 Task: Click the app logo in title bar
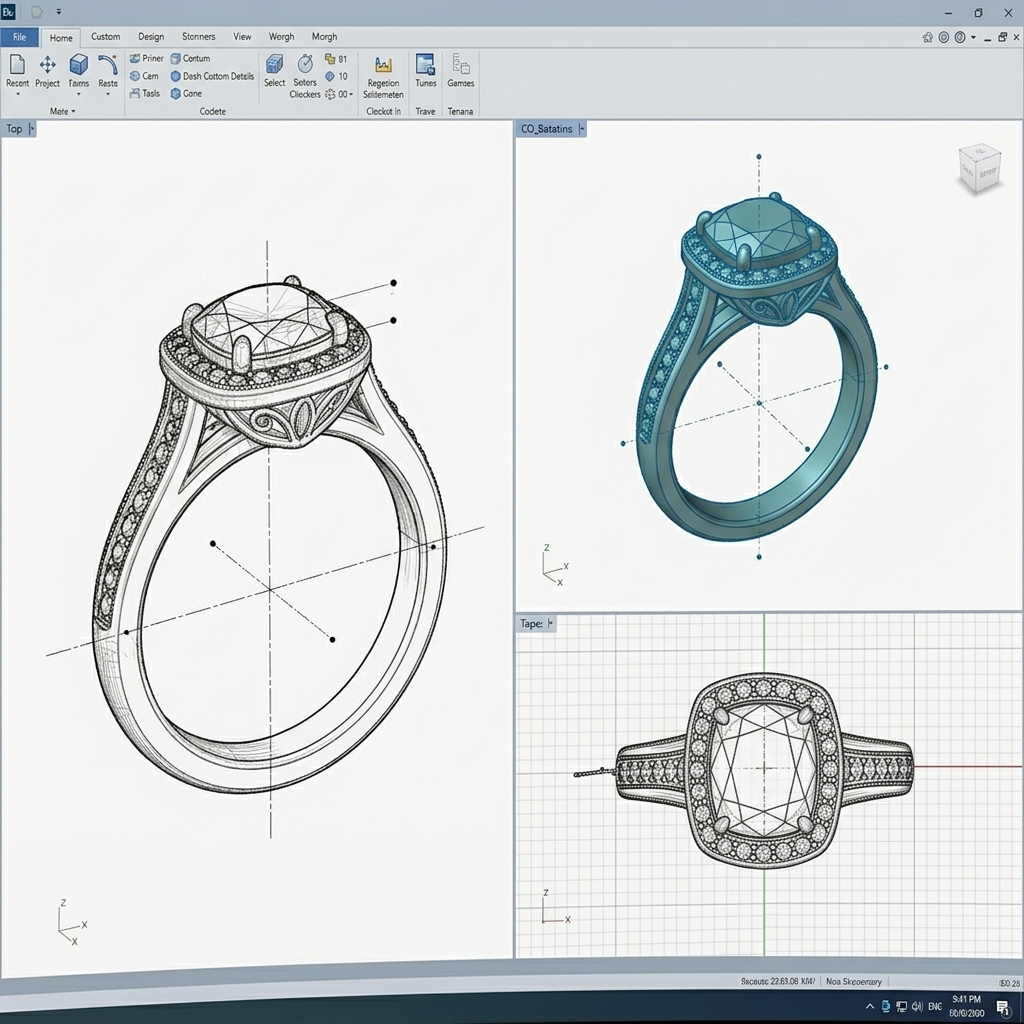(x=8, y=12)
